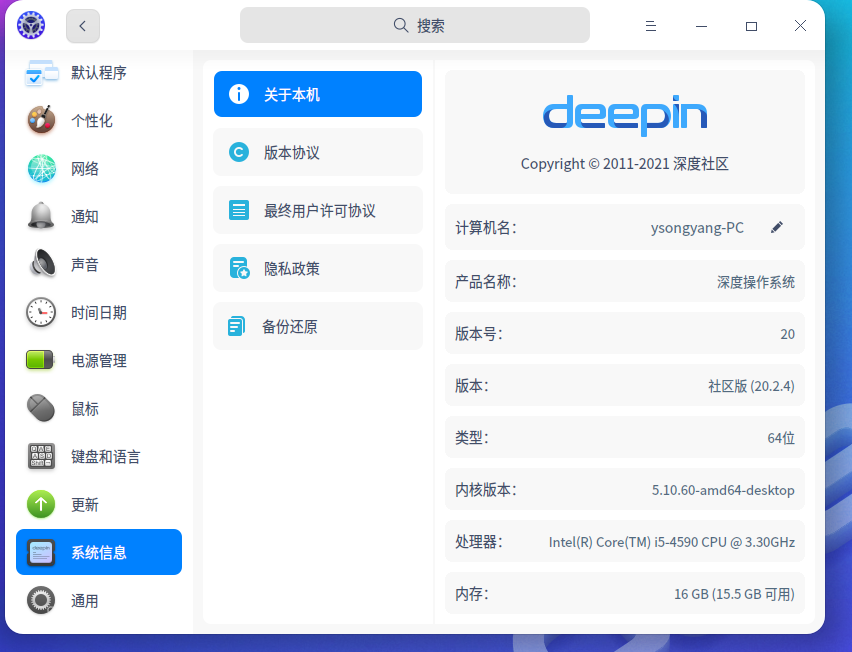852x652 pixels.
Task: View the Privacy Policy (隐私政策) page
Action: coord(318,269)
